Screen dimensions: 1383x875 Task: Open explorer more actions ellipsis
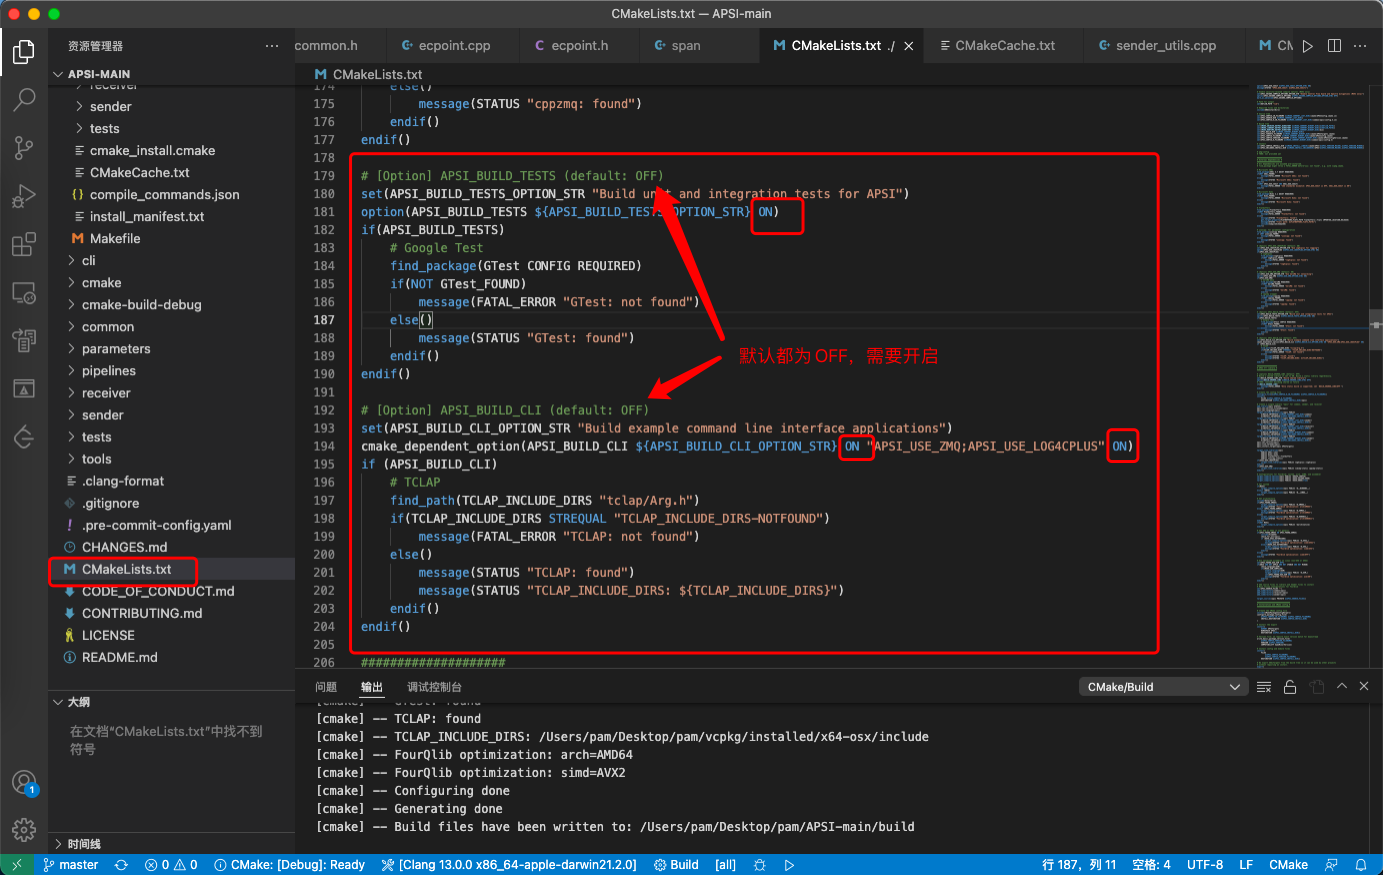(x=272, y=46)
